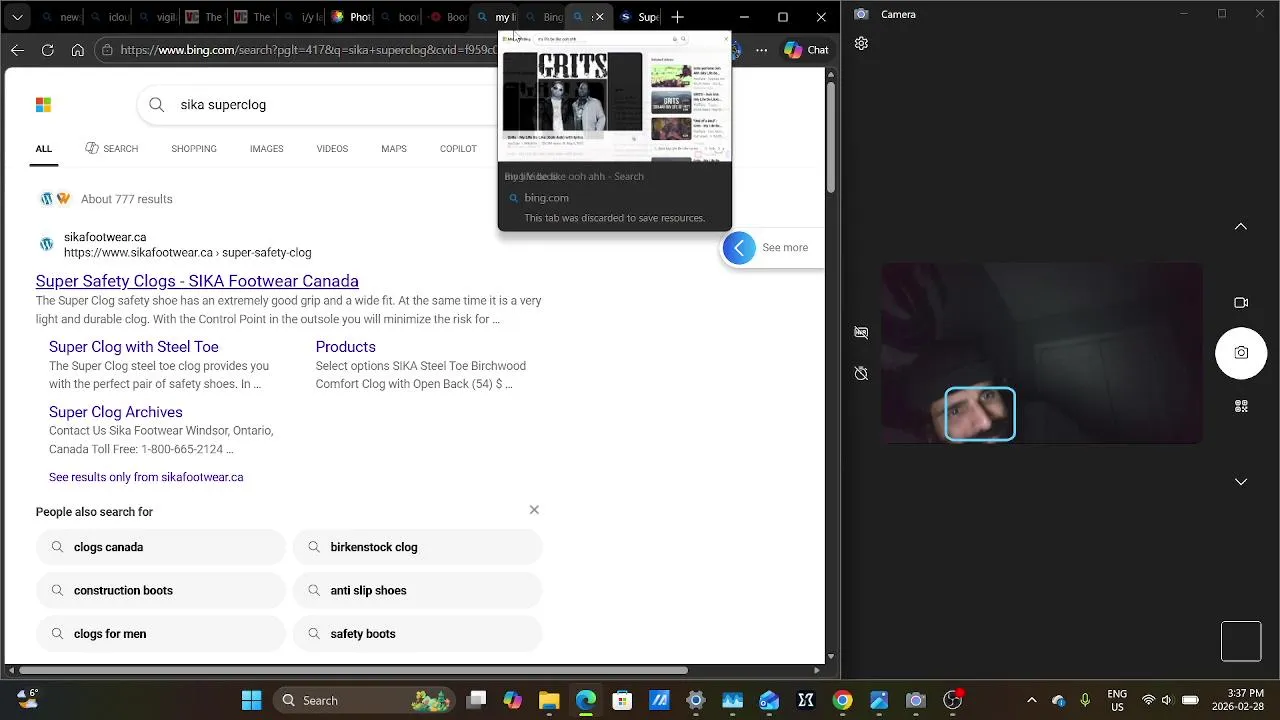Open the Edge tab list dropdown
Image resolution: width=1280 pixels, height=720 pixels.
pos(17,17)
